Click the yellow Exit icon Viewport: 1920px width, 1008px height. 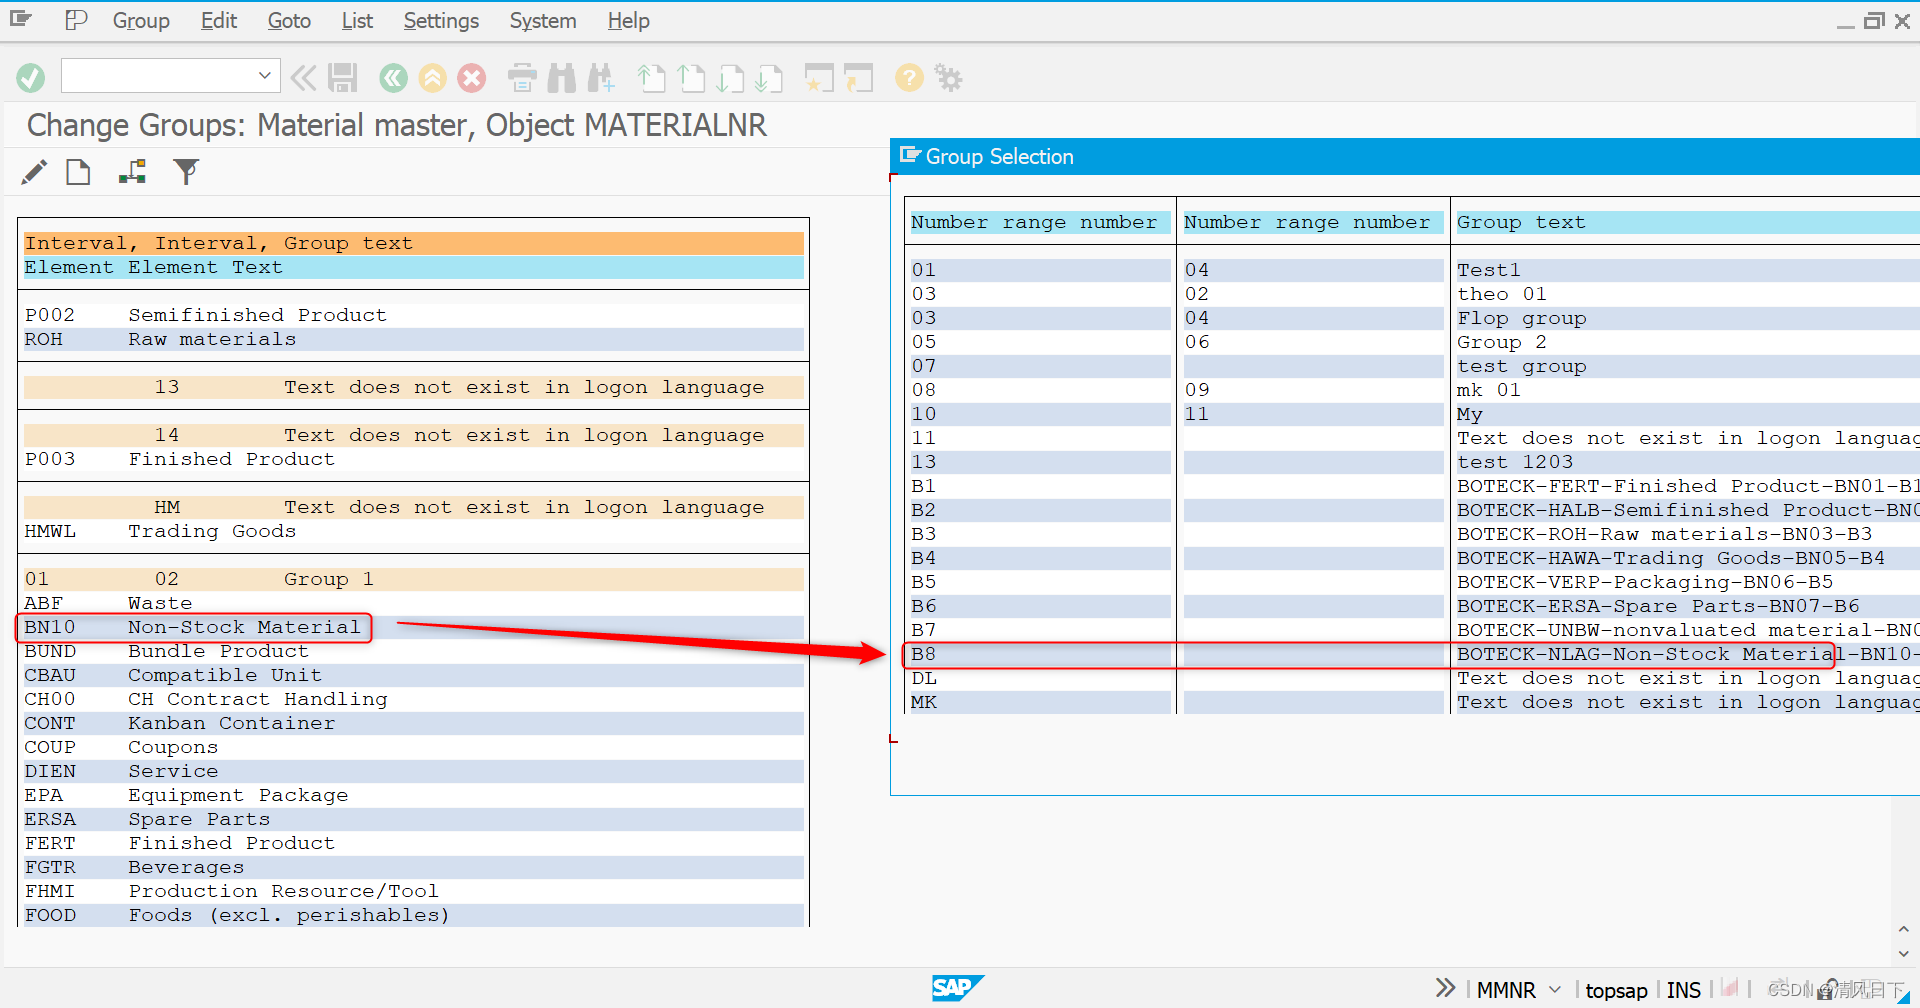click(432, 77)
